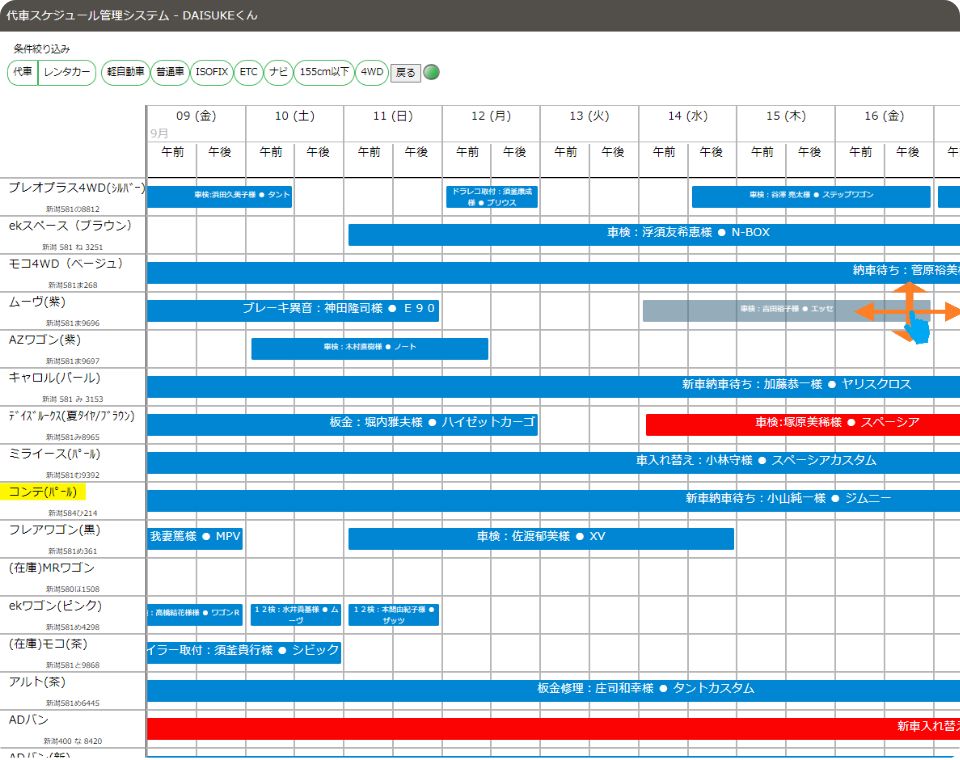Select the 16 (金) date header
The image size is (960, 760).
884,116
